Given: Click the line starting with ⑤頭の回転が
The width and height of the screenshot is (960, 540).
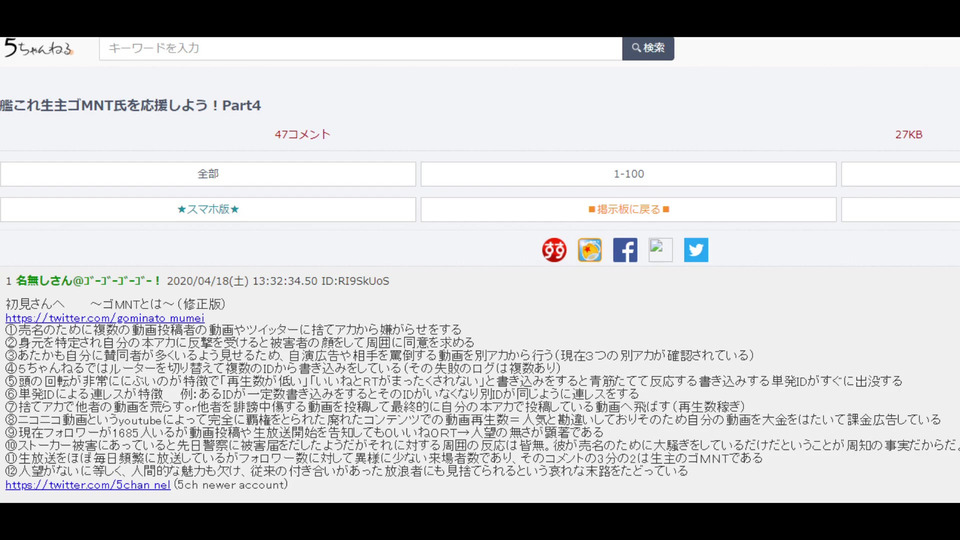Looking at the screenshot, I should [454, 381].
